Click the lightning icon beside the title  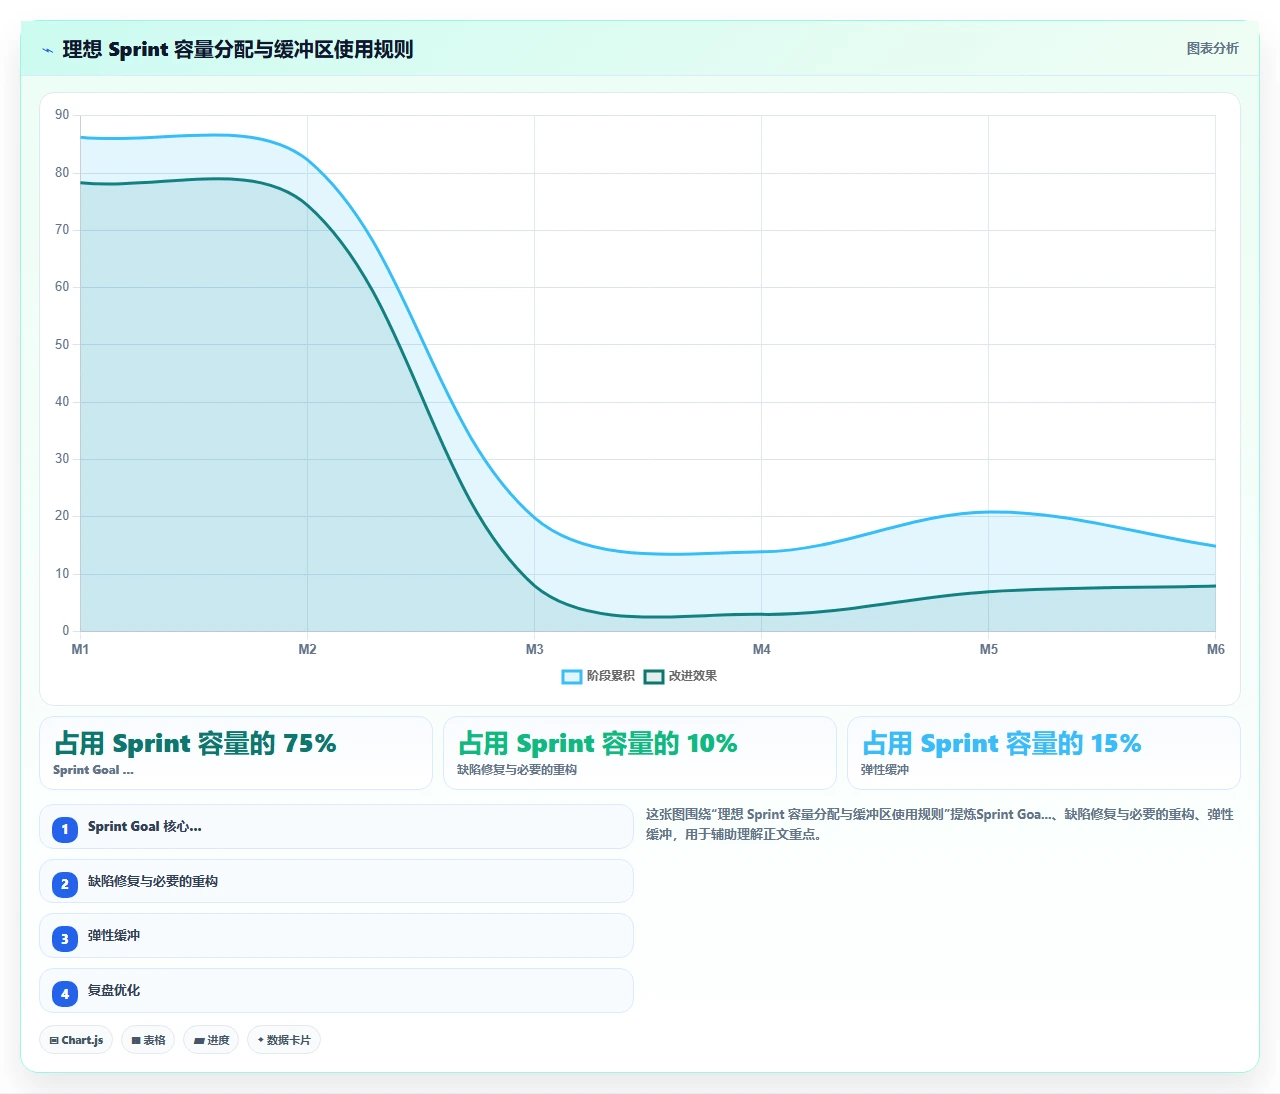pyautogui.click(x=48, y=50)
